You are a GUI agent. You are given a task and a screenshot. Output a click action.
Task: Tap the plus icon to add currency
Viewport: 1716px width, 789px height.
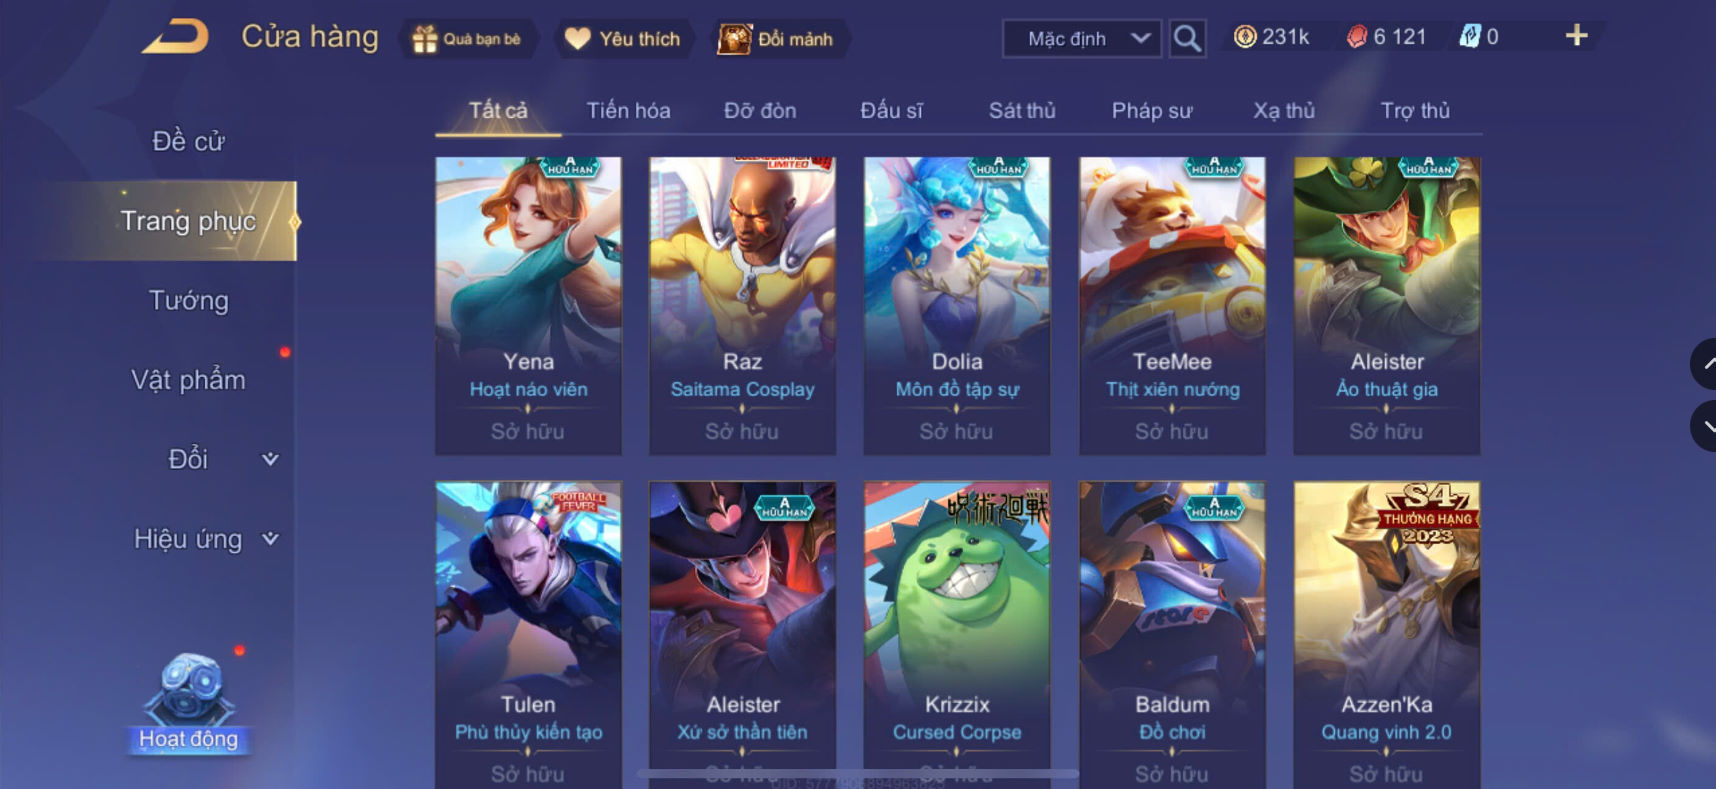coord(1576,36)
